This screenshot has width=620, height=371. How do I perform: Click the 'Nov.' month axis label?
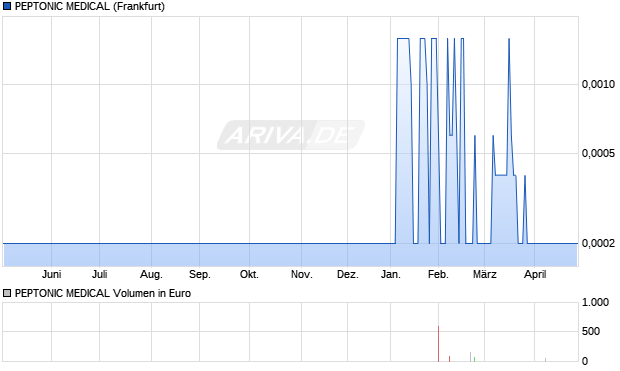(x=302, y=274)
